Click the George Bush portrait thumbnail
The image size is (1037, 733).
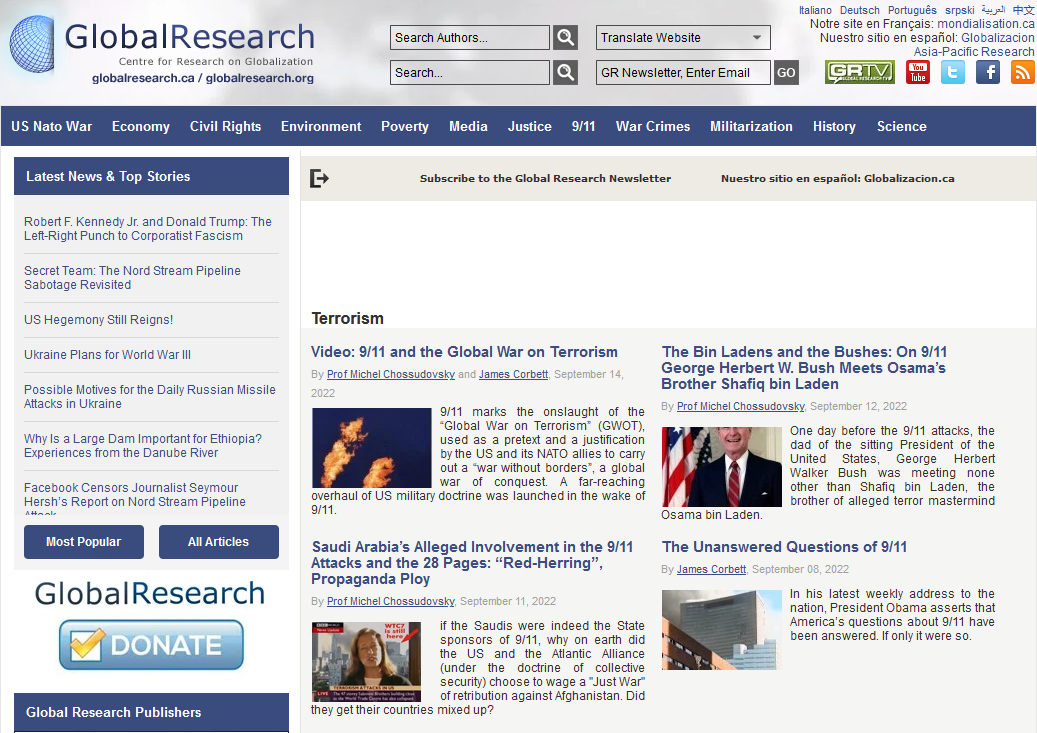point(722,467)
